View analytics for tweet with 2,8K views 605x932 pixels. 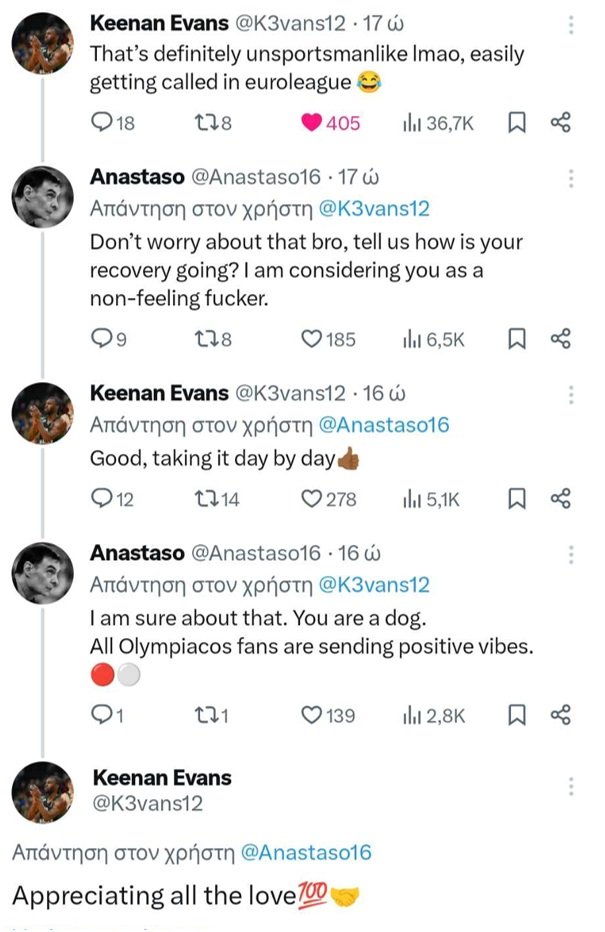(x=409, y=714)
